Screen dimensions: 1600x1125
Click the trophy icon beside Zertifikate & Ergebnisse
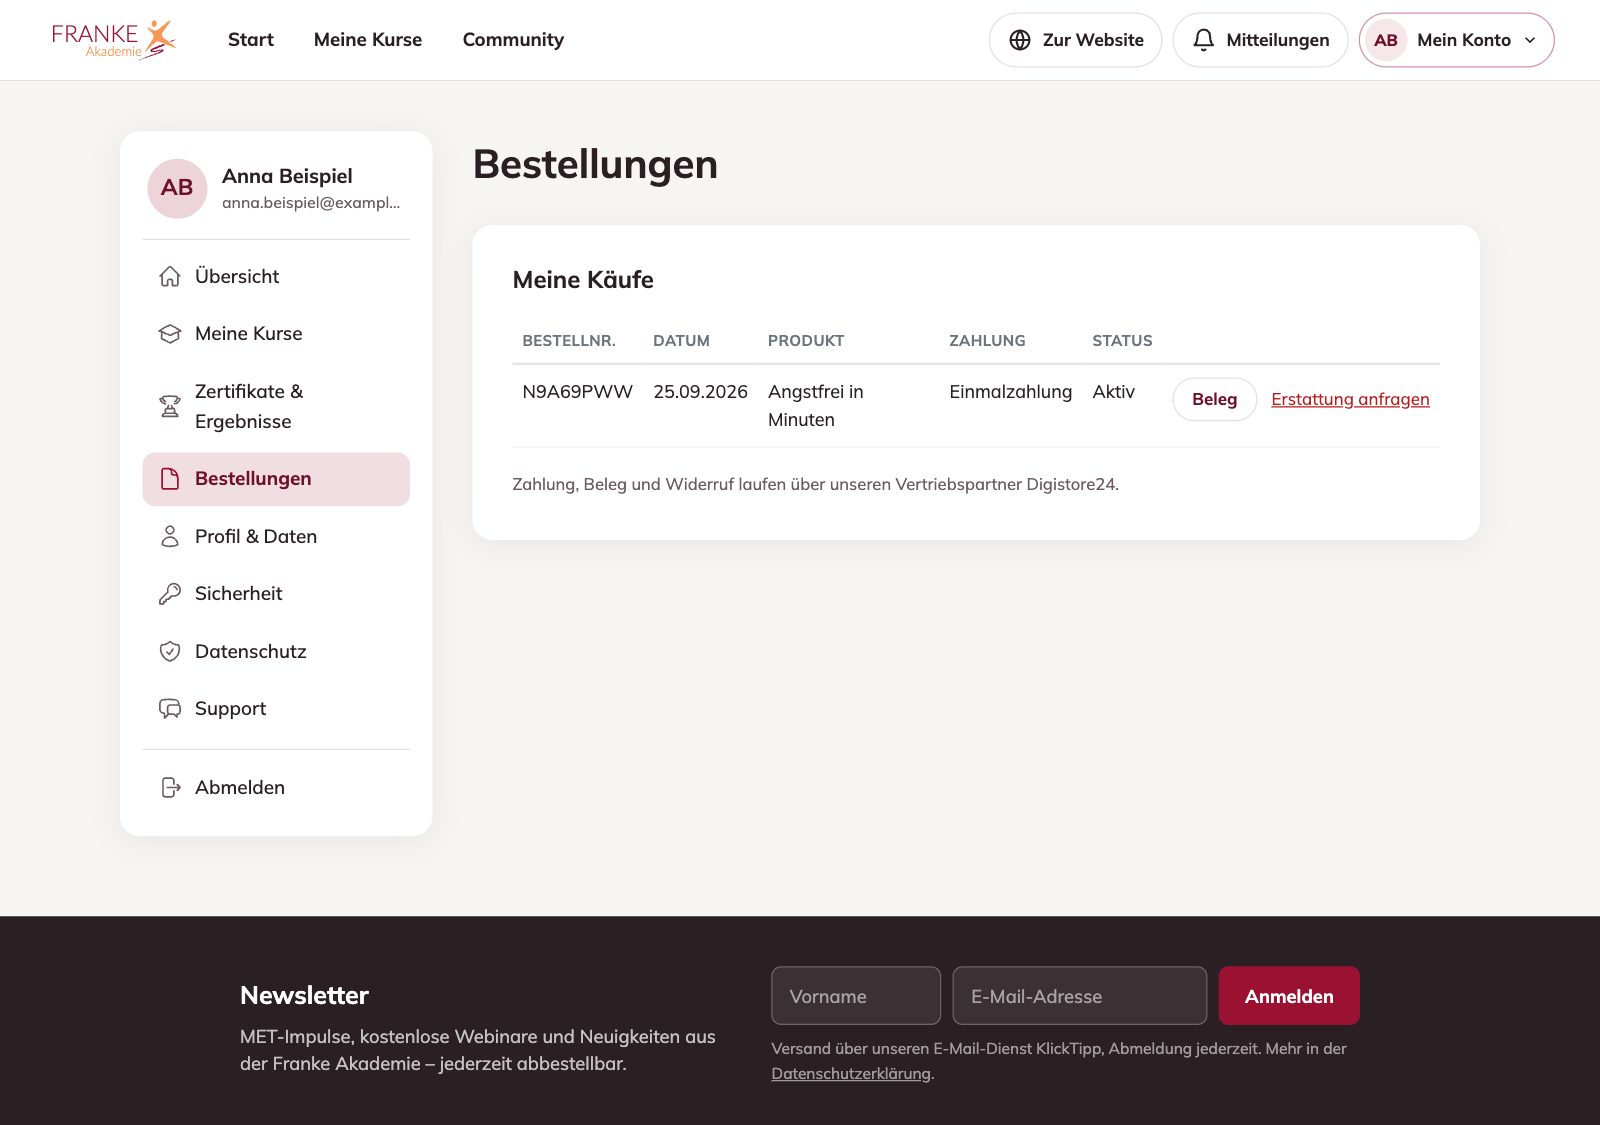170,406
